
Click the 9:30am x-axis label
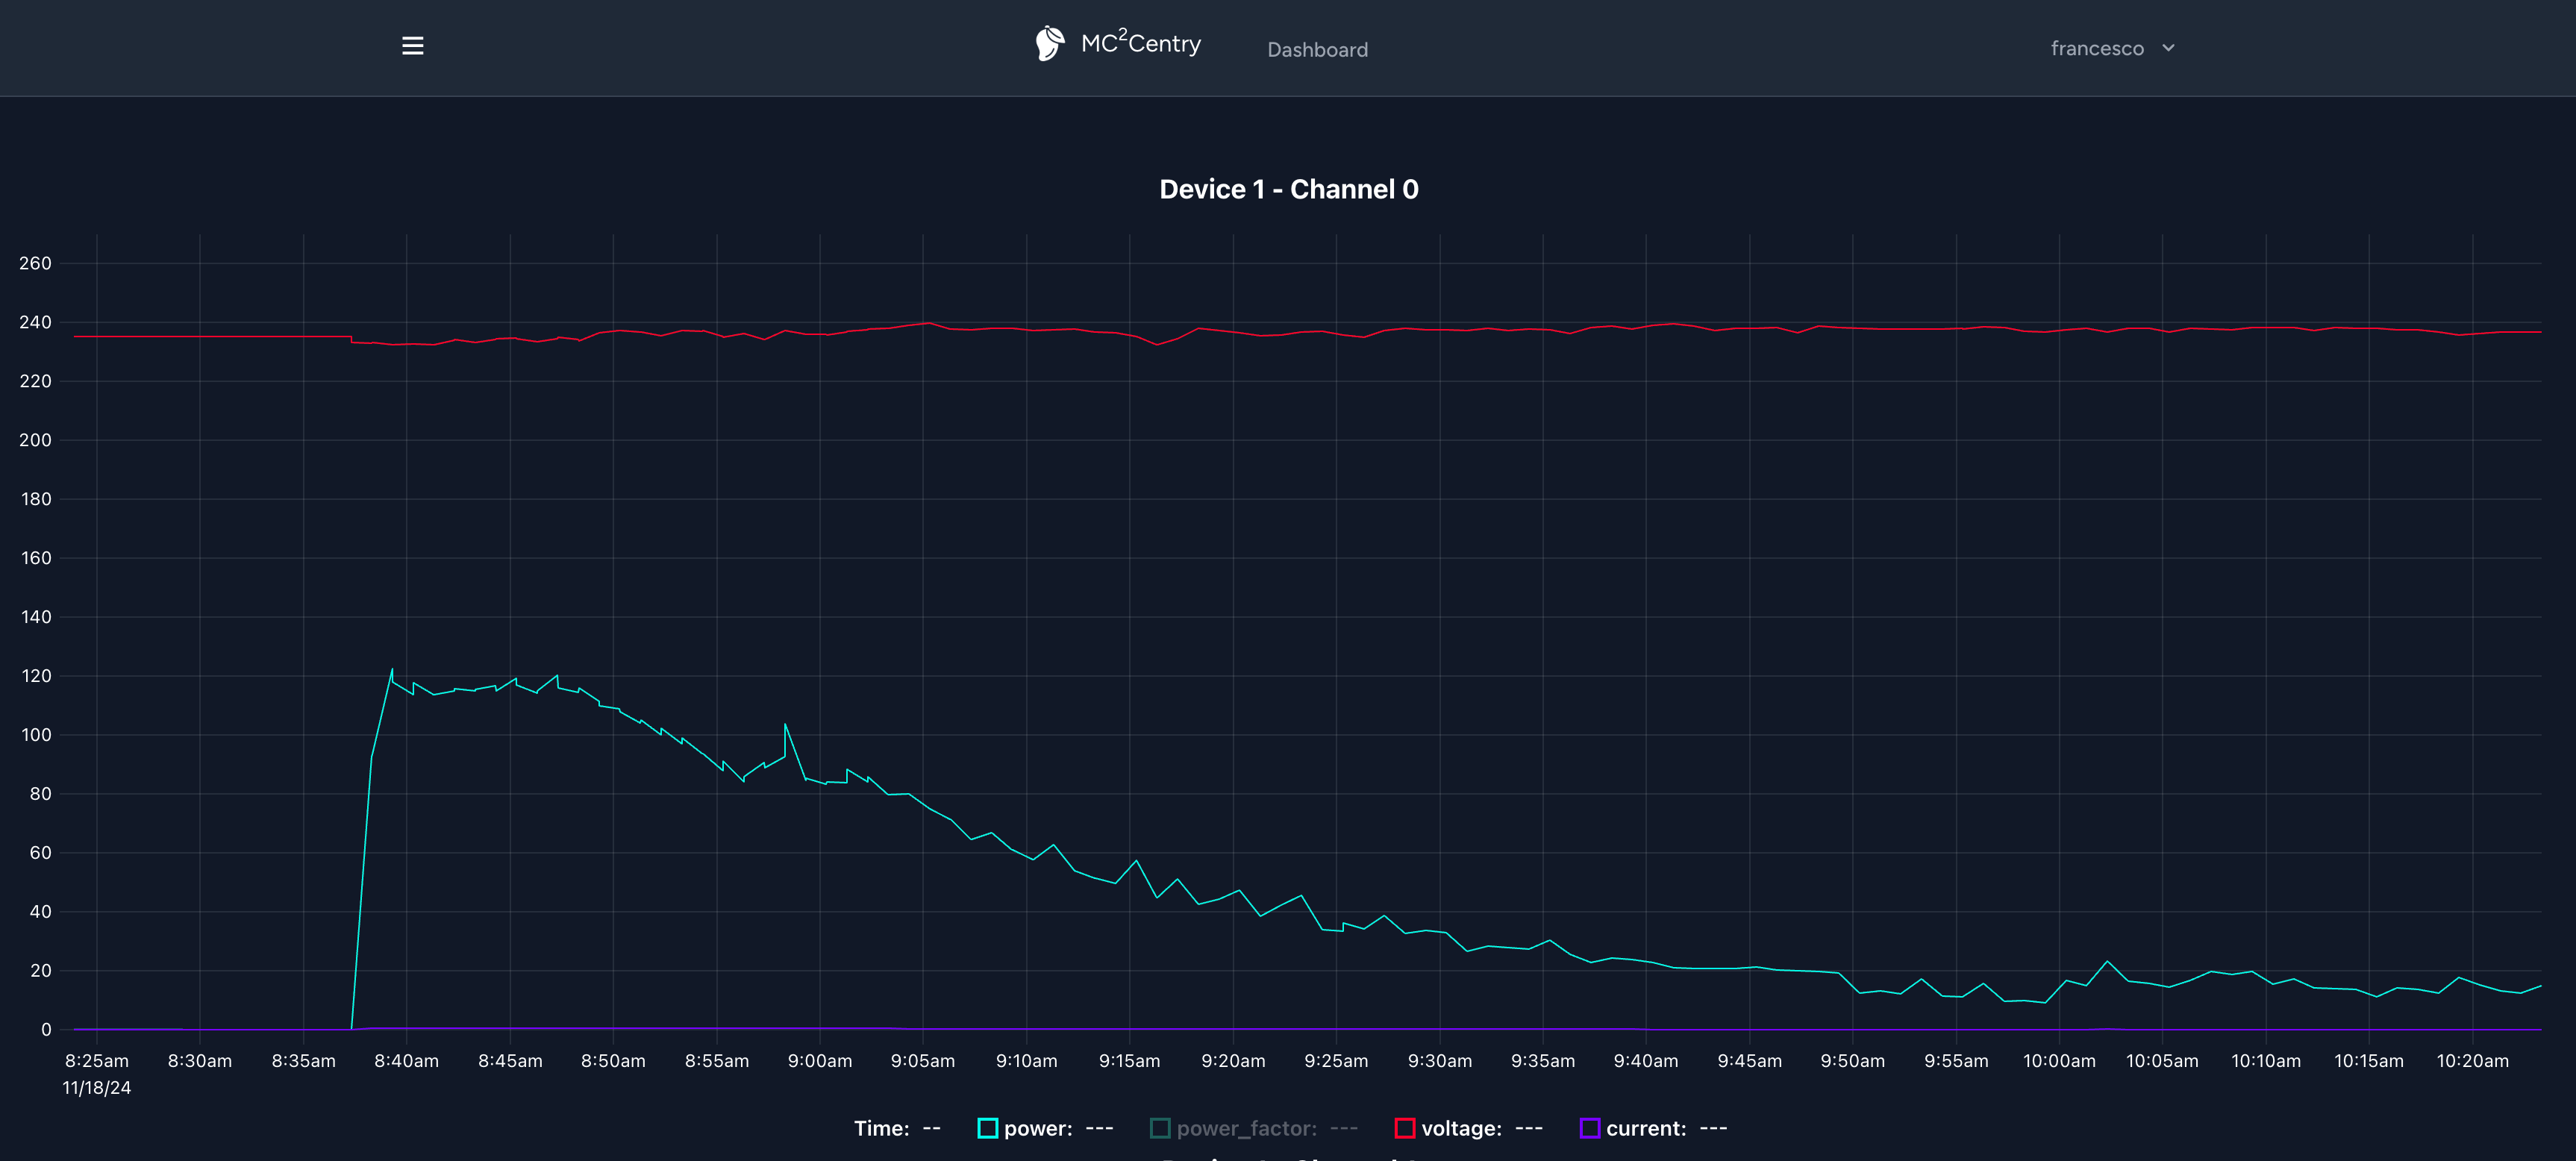point(1439,1061)
